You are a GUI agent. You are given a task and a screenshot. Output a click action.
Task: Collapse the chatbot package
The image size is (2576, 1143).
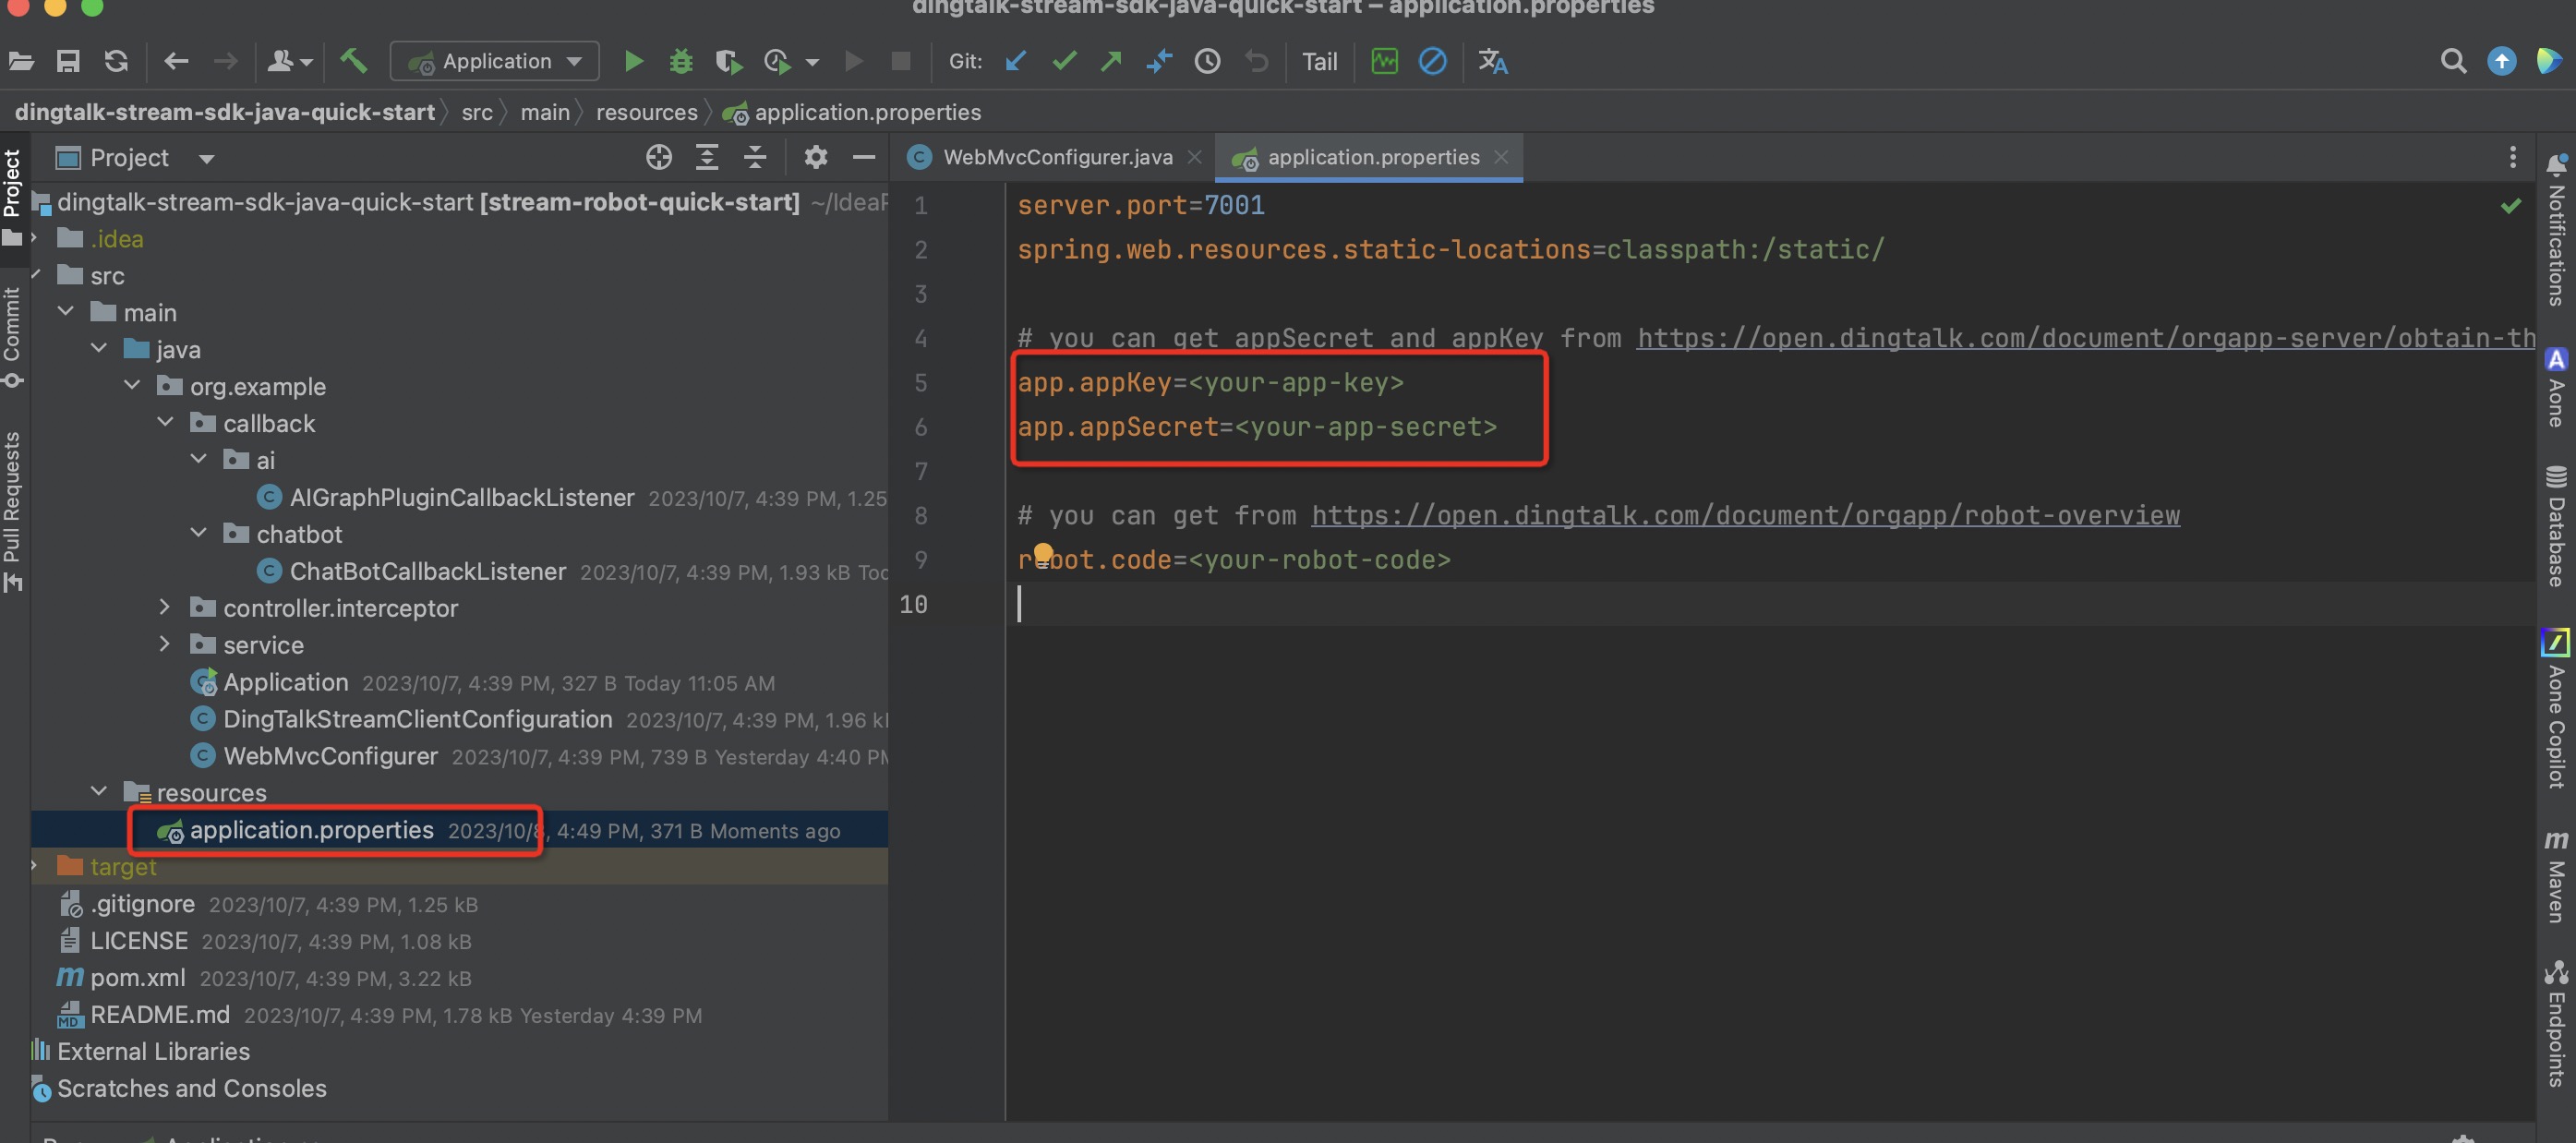[198, 534]
